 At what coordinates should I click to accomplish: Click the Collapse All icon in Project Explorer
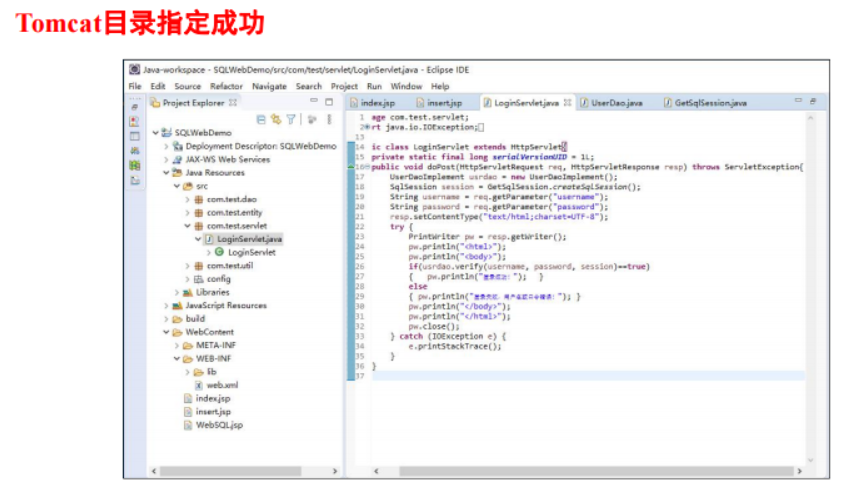pyautogui.click(x=261, y=119)
